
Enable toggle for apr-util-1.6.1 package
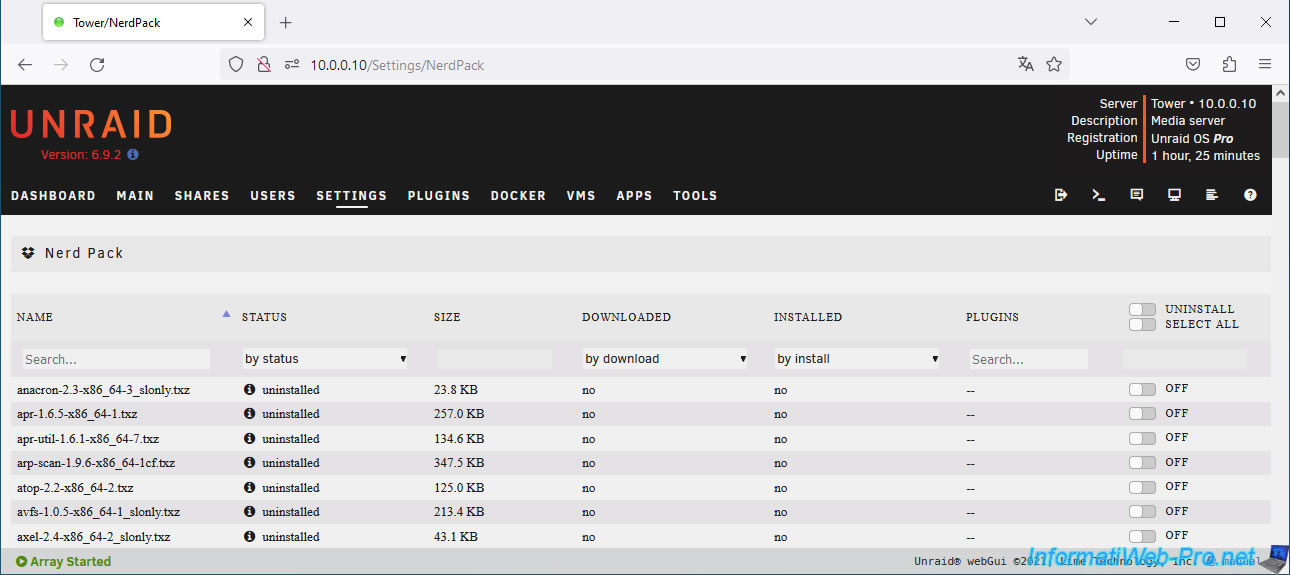[x=1142, y=438]
